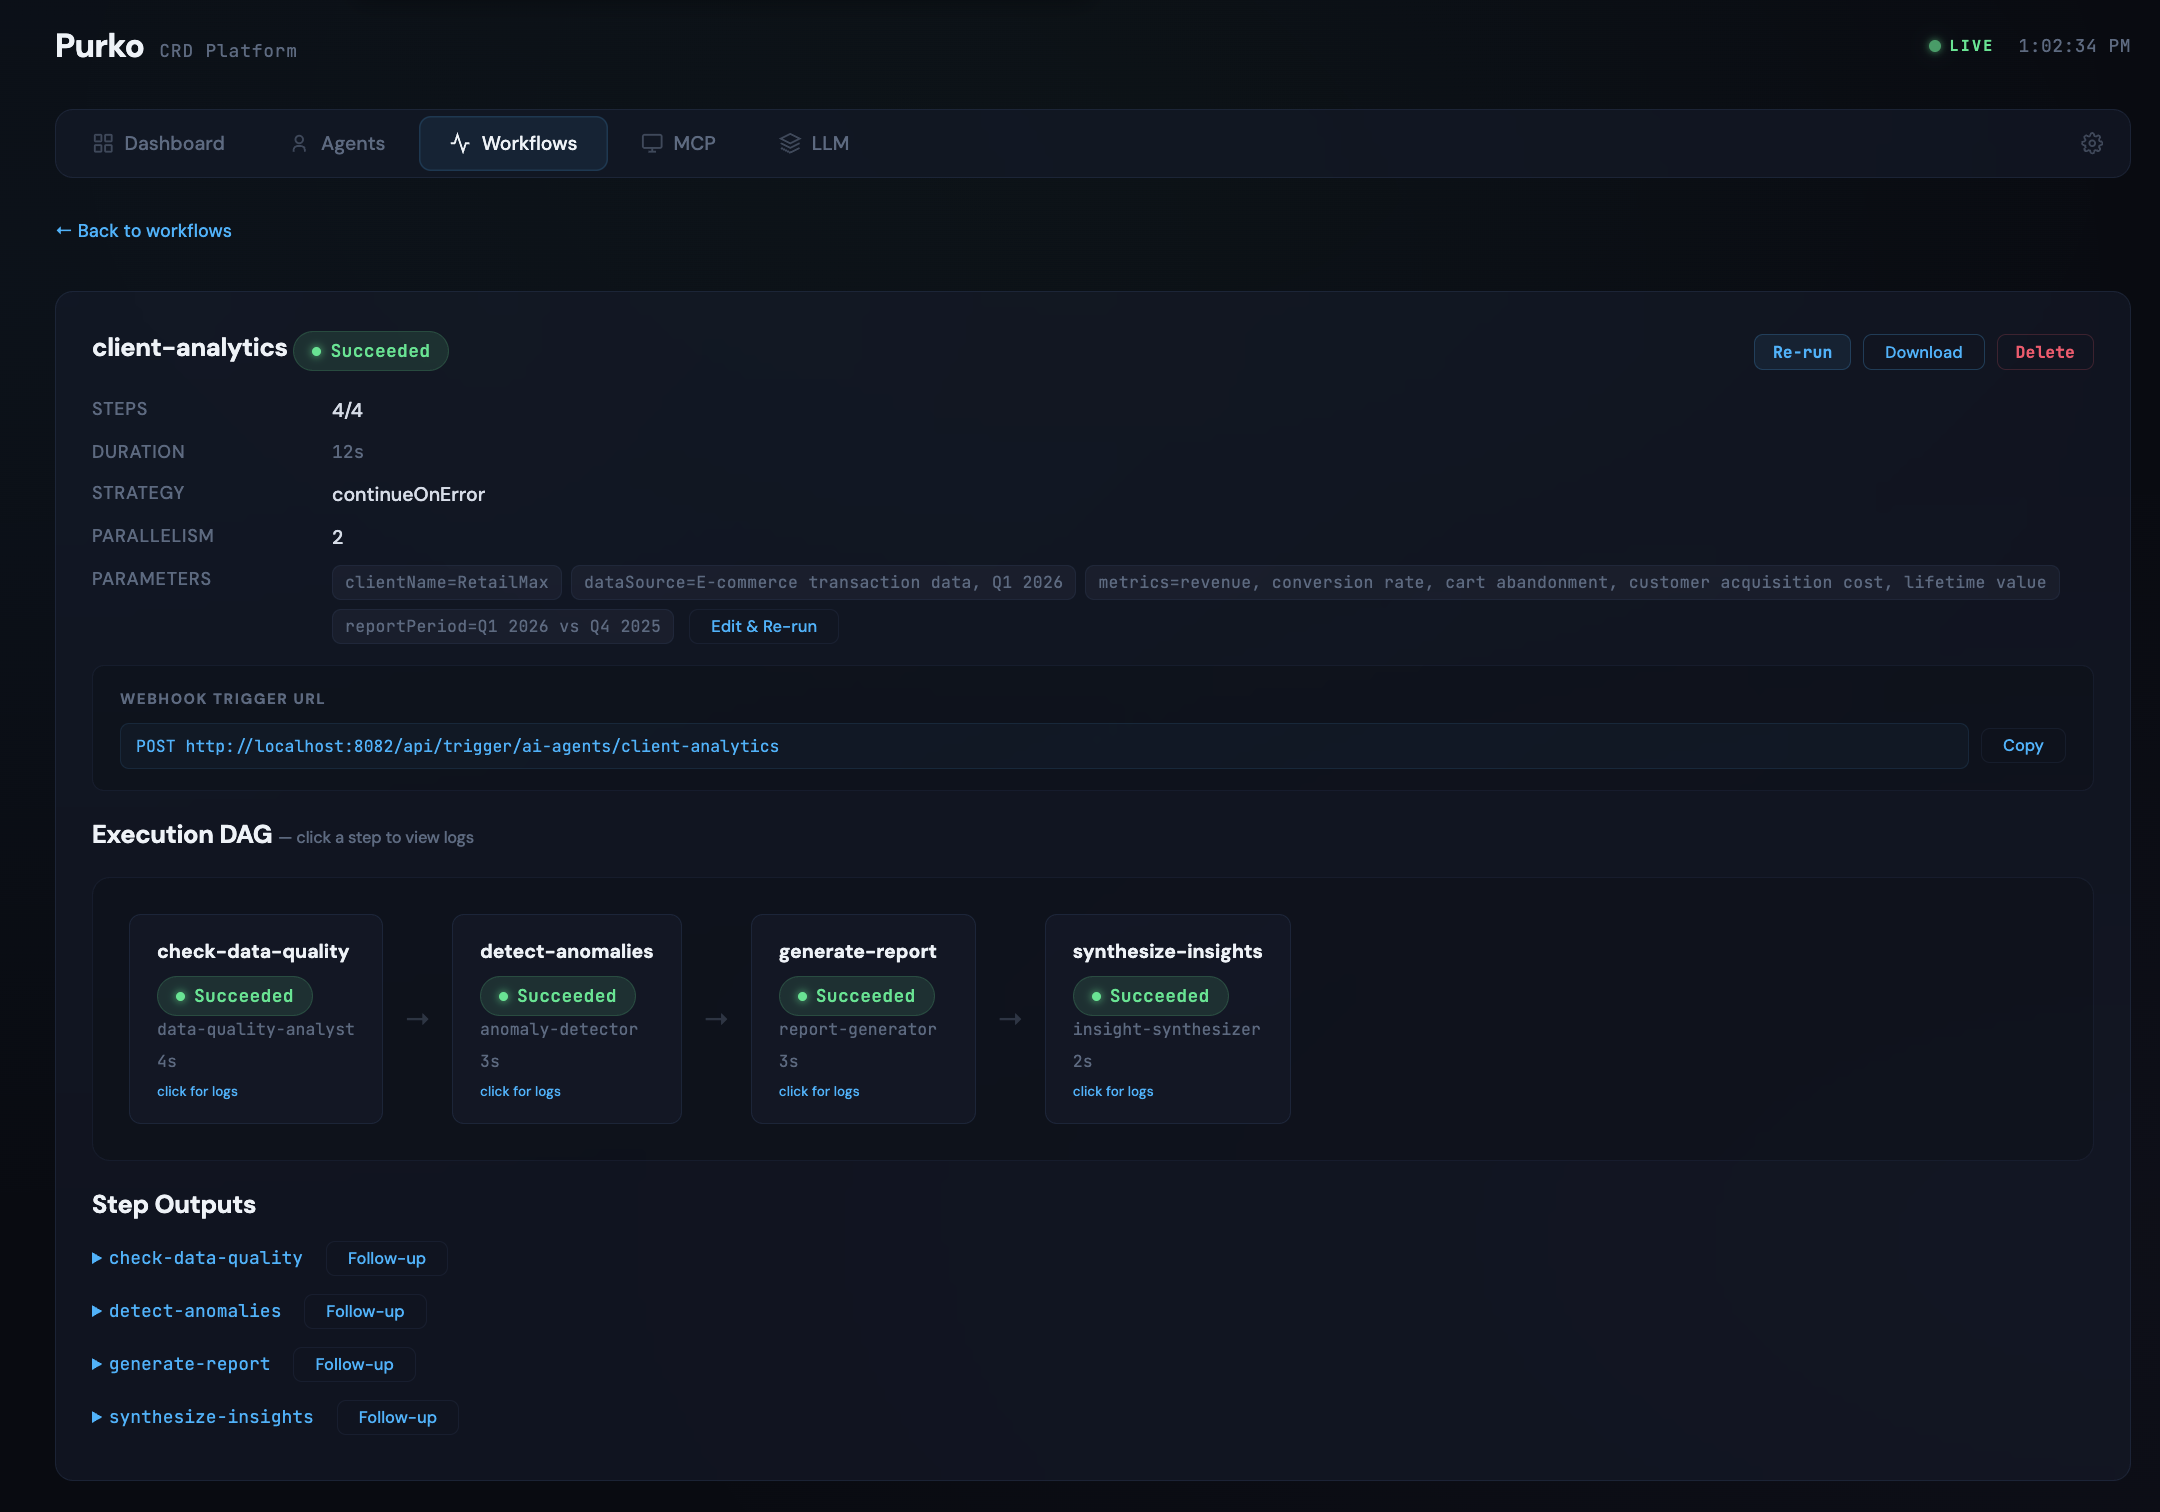Copy the webhook trigger URL
This screenshot has height=1512, width=2160.
(2022, 746)
